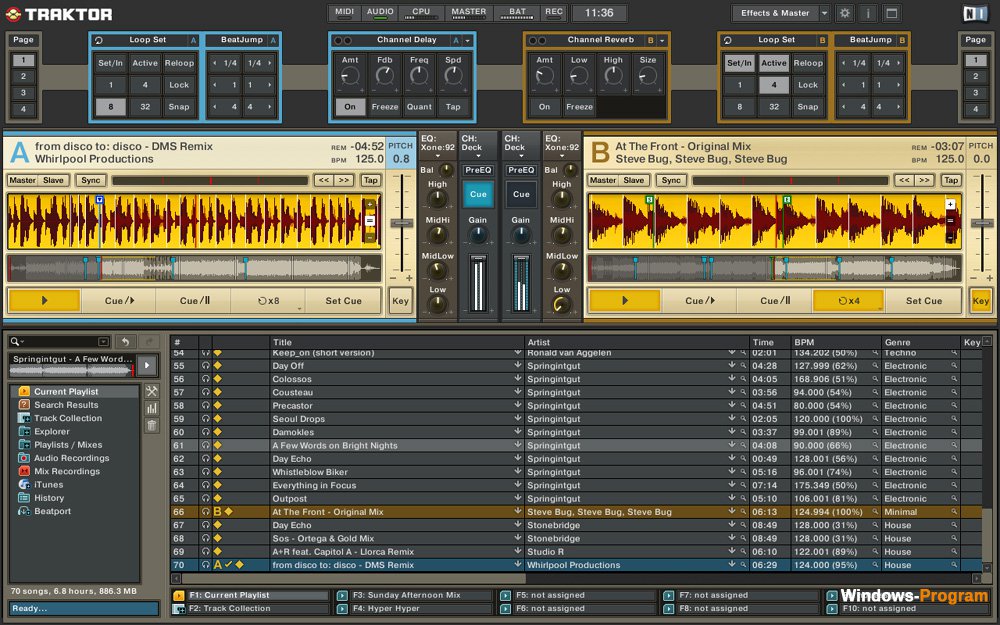Click deck B waveform zoom plus

click(x=950, y=205)
